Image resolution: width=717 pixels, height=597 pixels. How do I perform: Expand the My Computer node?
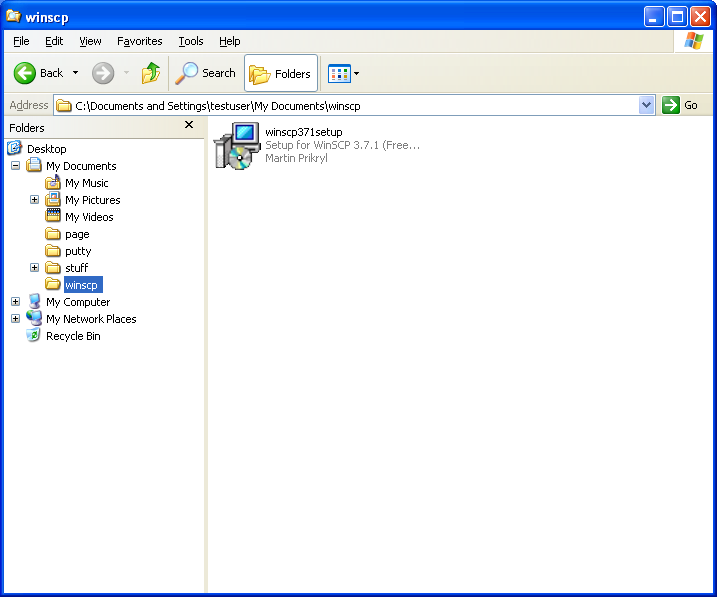click(x=16, y=302)
